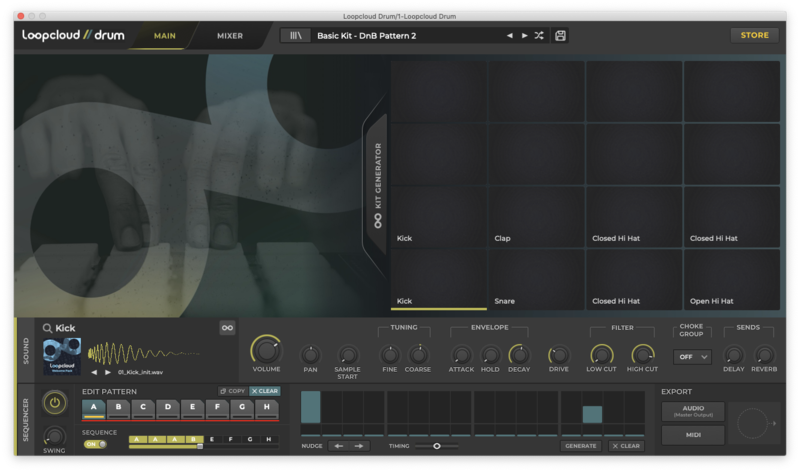Switch to the Mixer tab

[x=230, y=35]
